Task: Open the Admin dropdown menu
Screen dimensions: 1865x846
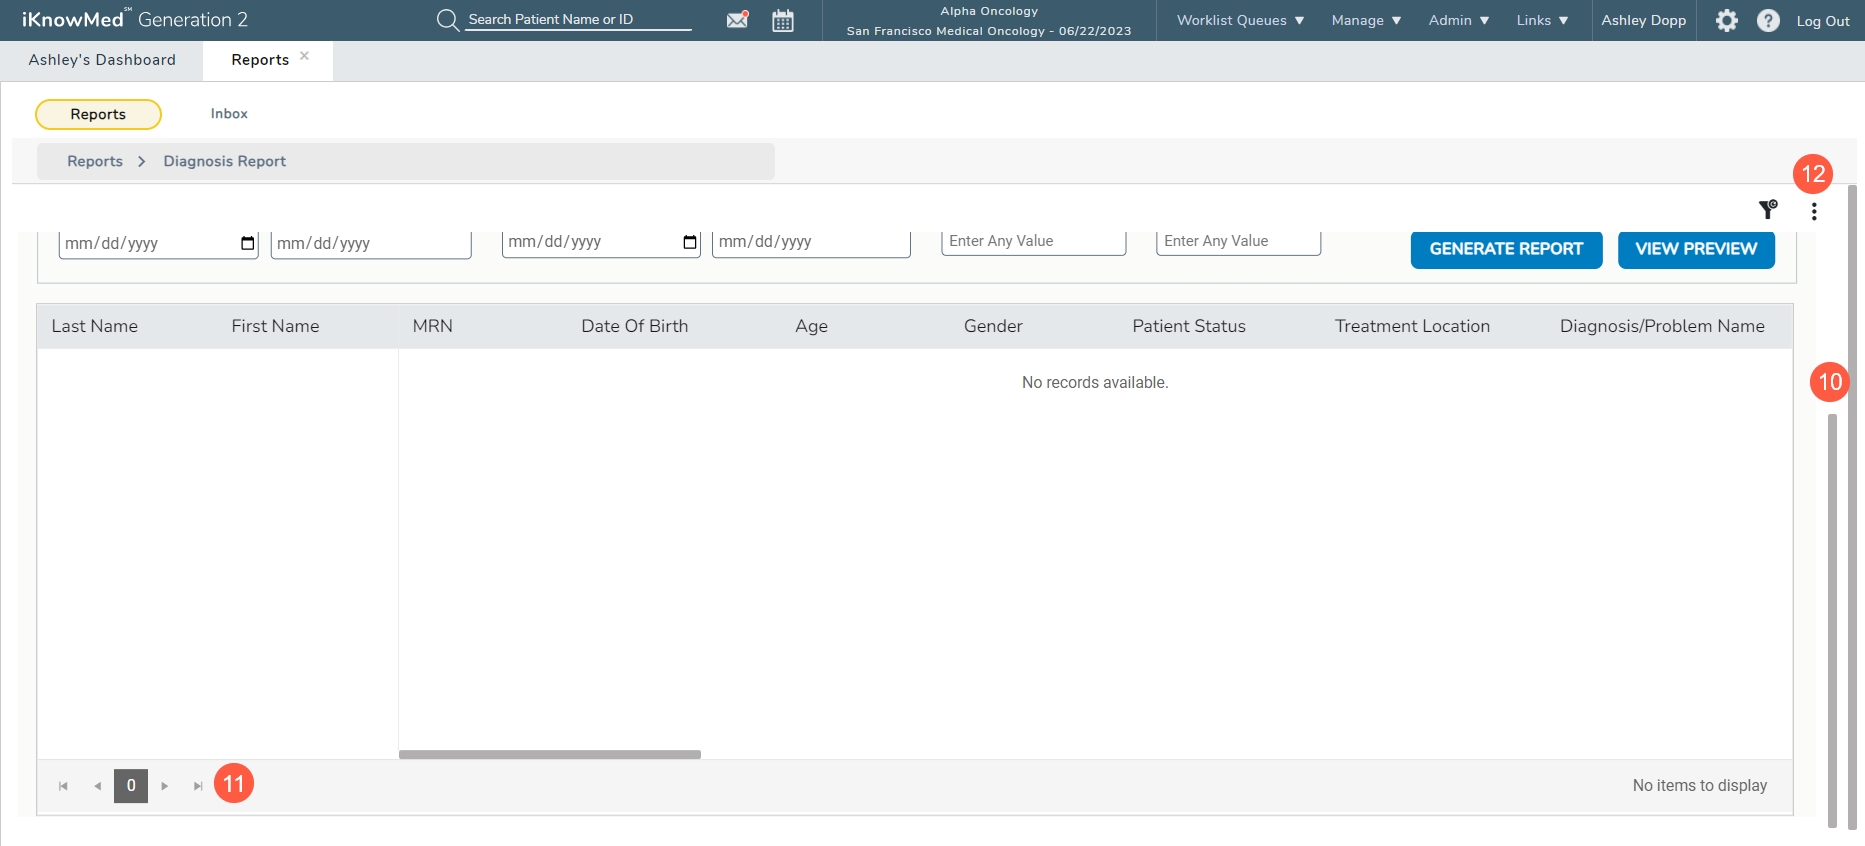Action: (x=1458, y=20)
